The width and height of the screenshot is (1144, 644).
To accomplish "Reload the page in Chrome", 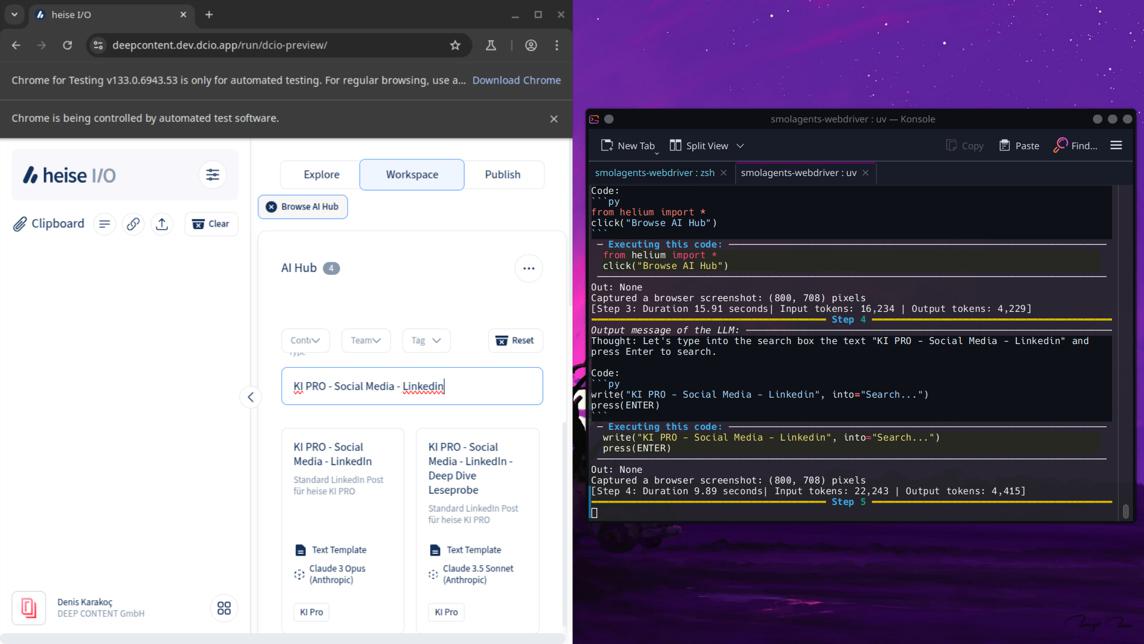I will [x=67, y=45].
